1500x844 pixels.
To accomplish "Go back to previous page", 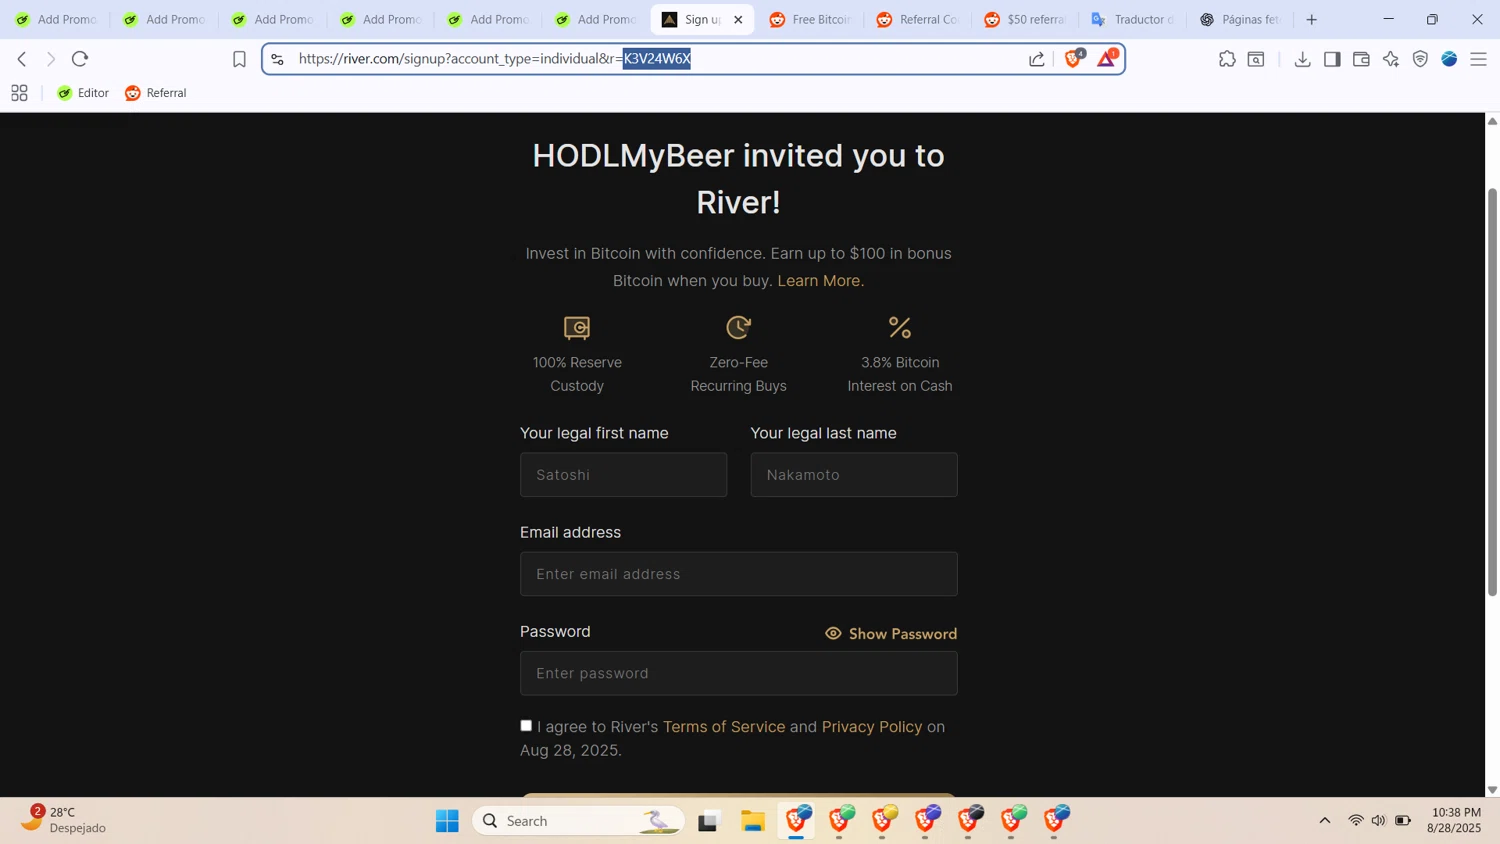I will pyautogui.click(x=22, y=59).
